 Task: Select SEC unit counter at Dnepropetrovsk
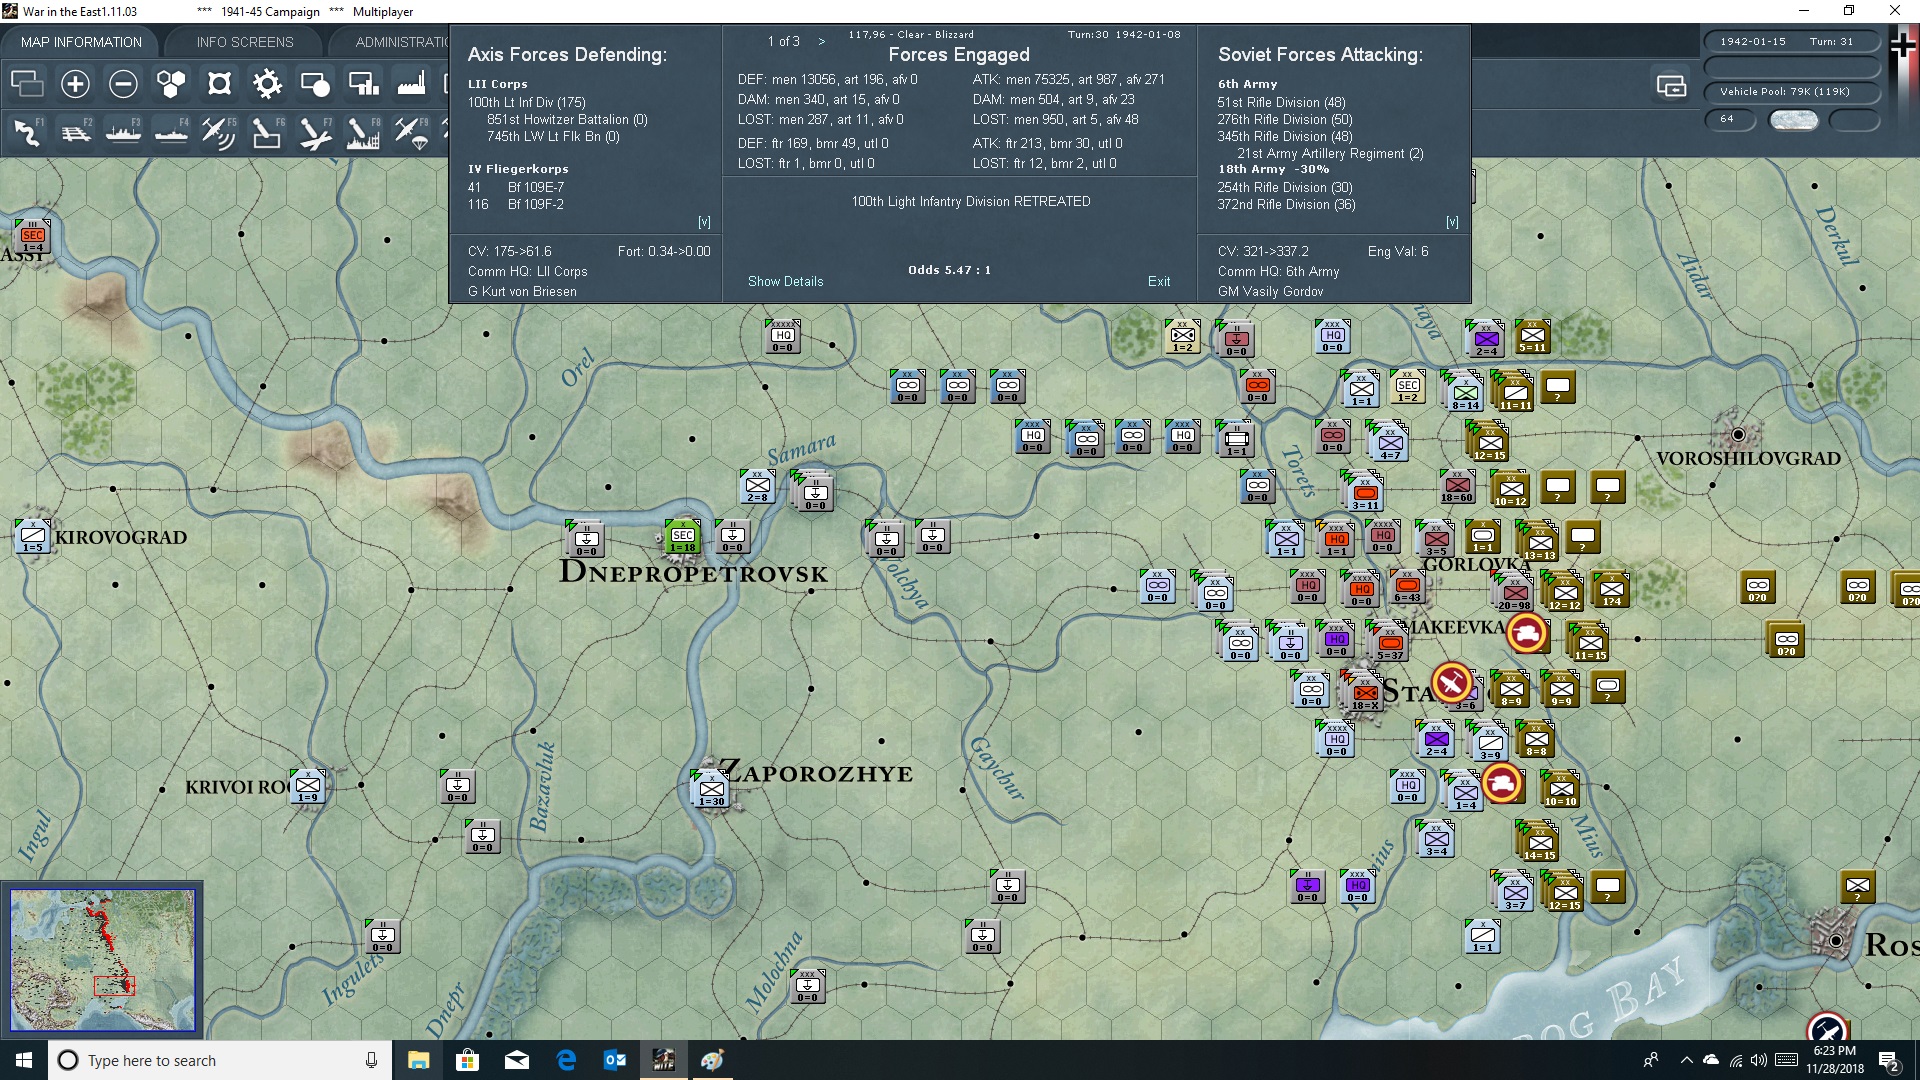click(683, 537)
